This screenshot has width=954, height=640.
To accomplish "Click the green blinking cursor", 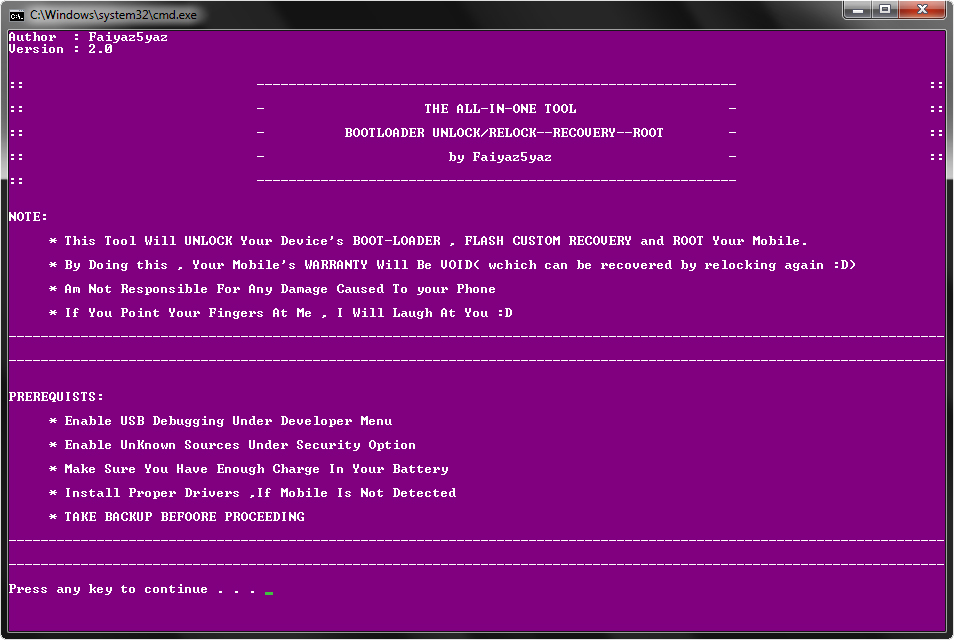I will click(269, 592).
